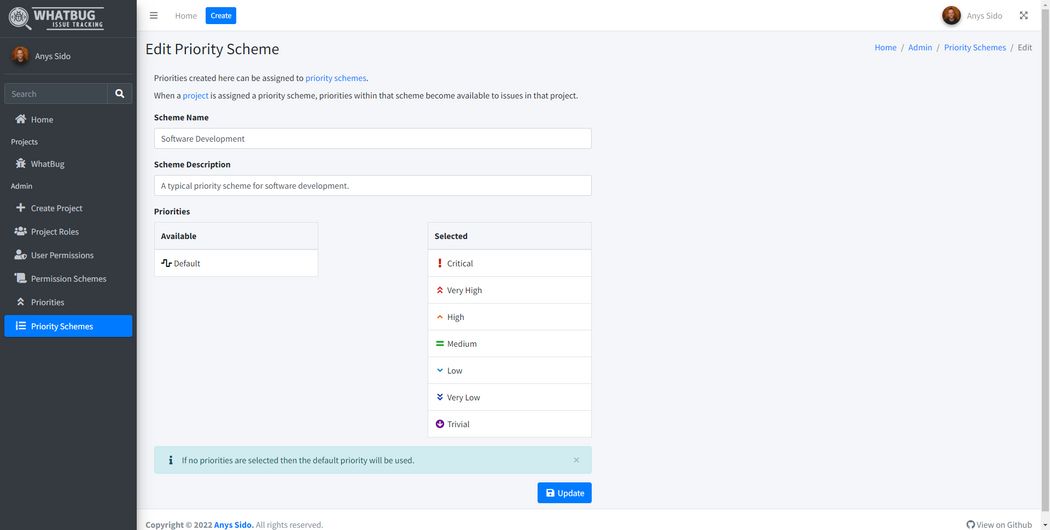This screenshot has height=530, width=1050.
Task: Go to Permission Schemes page
Action: 68,279
